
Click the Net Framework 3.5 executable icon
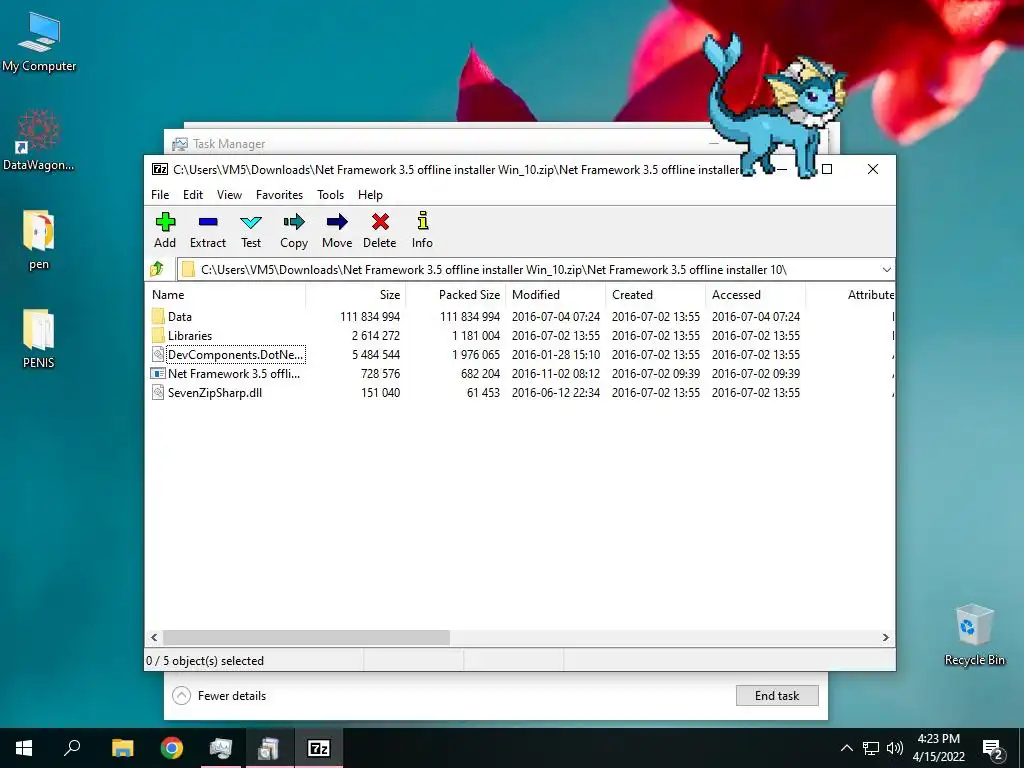[157, 374]
